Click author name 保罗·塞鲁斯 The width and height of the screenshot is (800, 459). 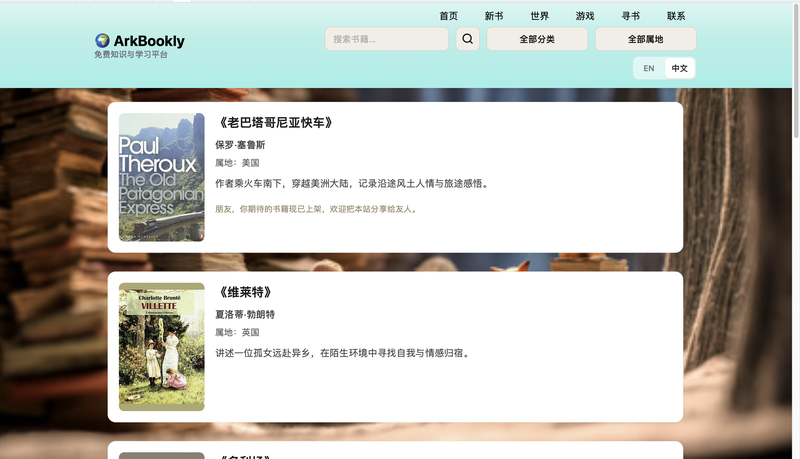click(240, 145)
